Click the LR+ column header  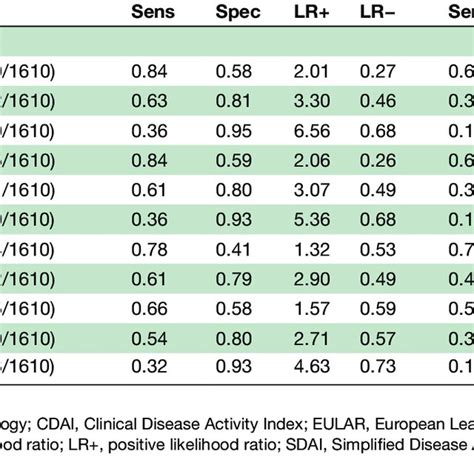[311, 12]
